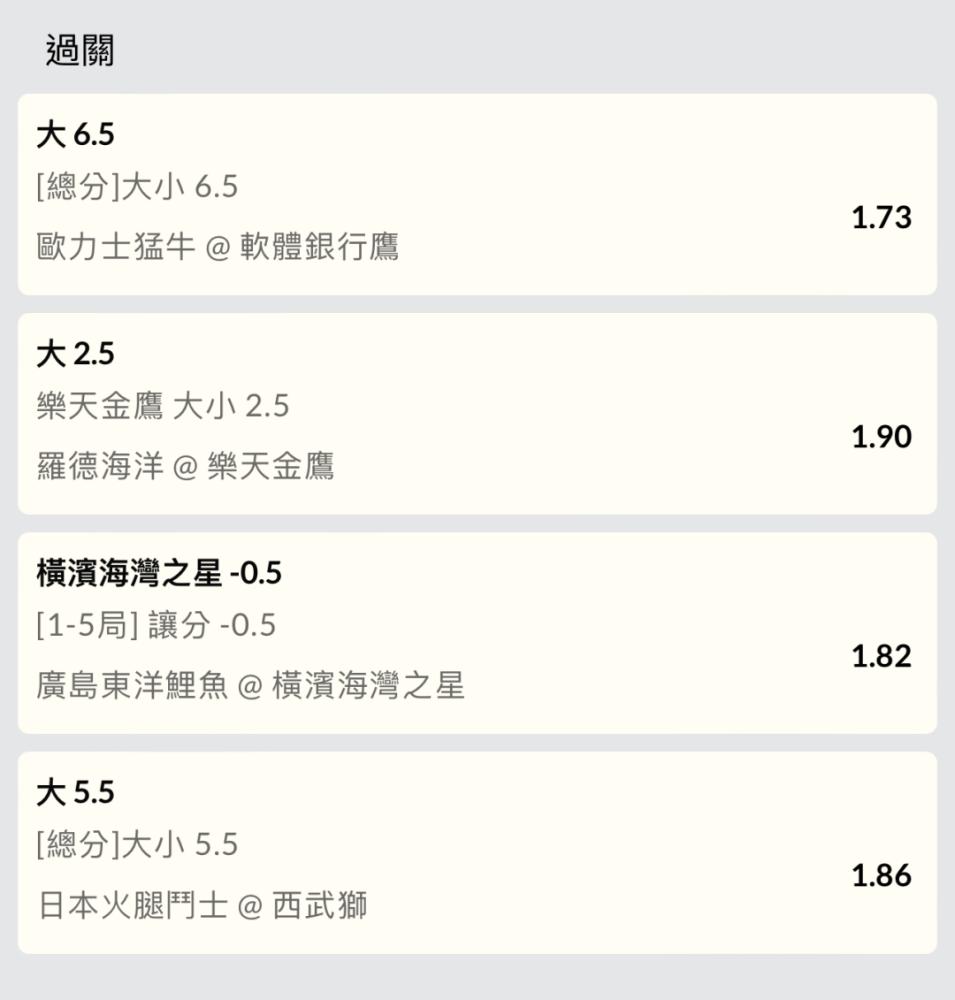Click the 大 6.5 selection title

tap(75, 135)
